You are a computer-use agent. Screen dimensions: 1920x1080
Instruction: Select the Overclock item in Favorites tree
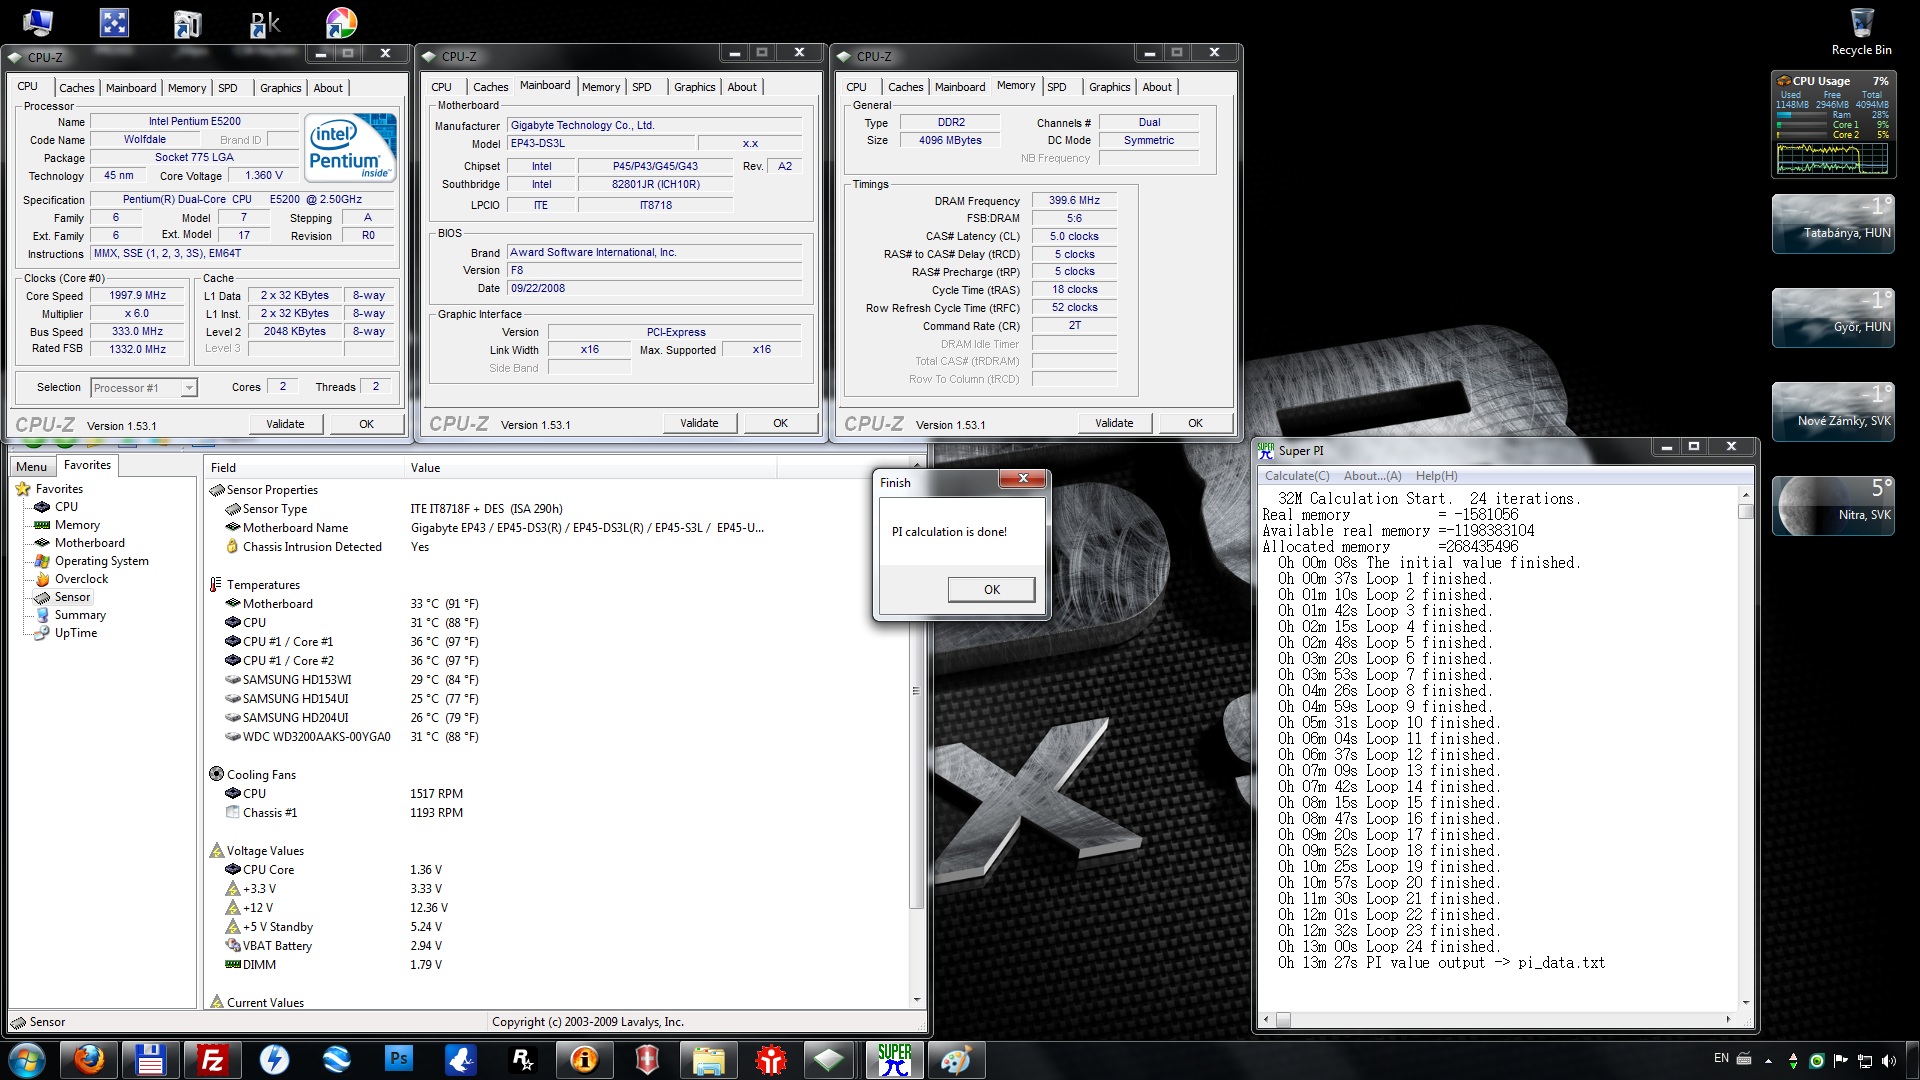81,579
